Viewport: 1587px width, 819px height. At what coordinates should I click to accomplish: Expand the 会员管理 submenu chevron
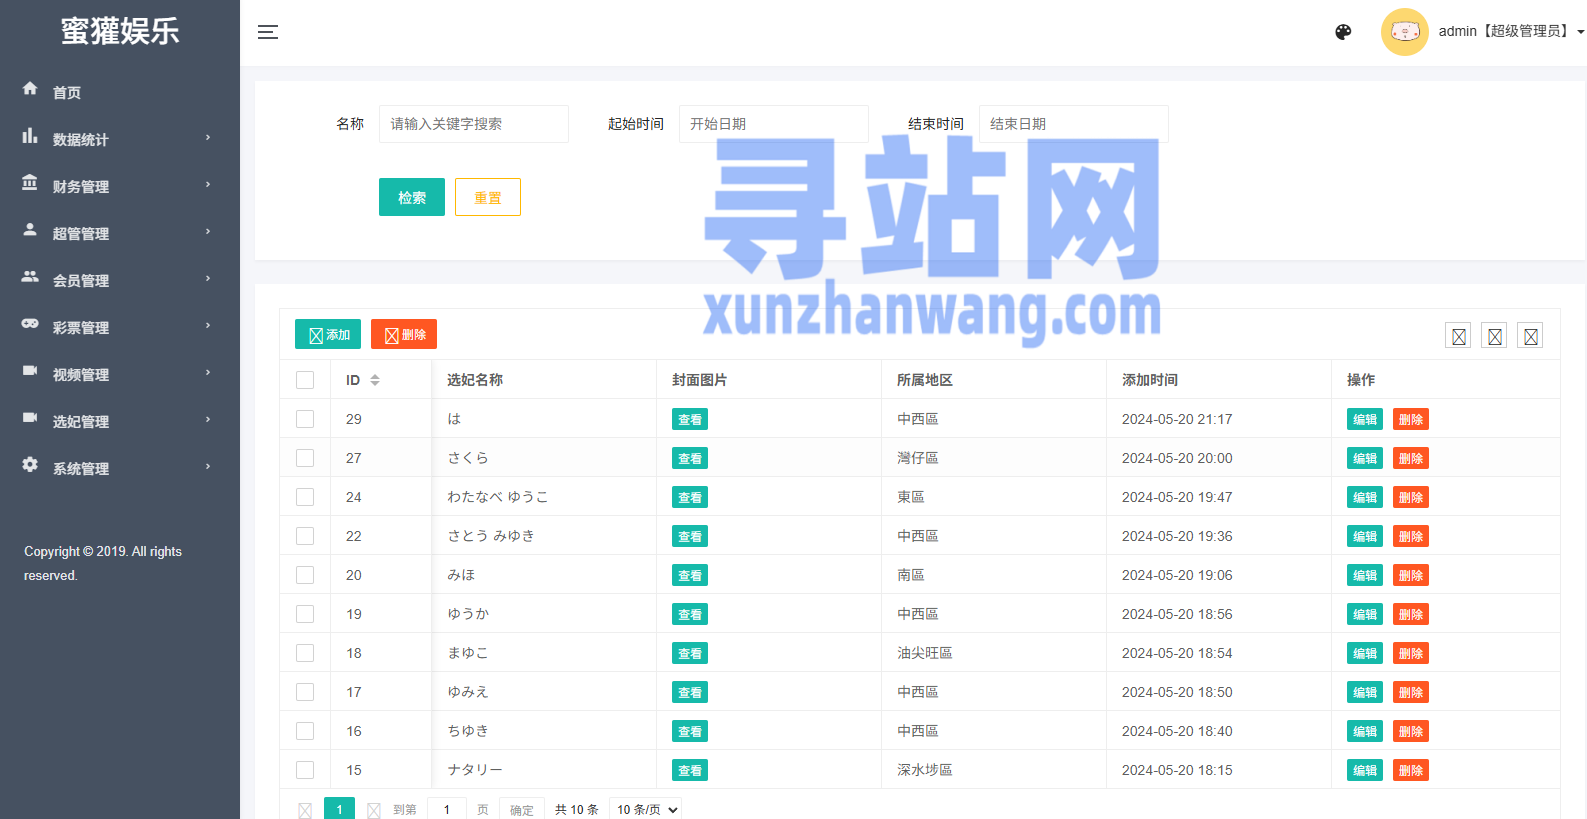click(208, 279)
